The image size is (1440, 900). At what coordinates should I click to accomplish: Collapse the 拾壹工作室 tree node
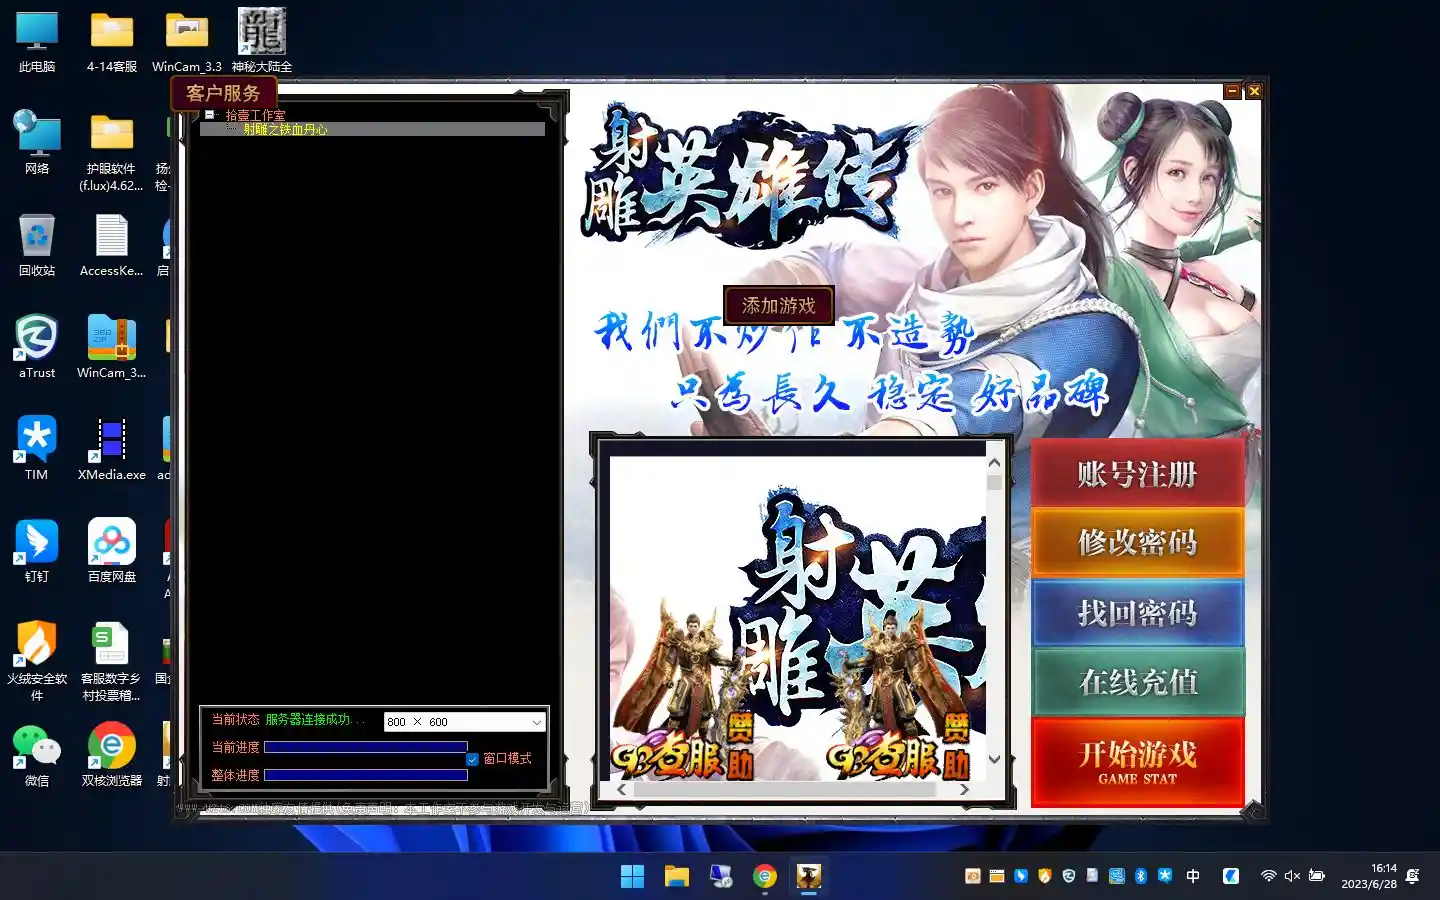click(x=209, y=115)
